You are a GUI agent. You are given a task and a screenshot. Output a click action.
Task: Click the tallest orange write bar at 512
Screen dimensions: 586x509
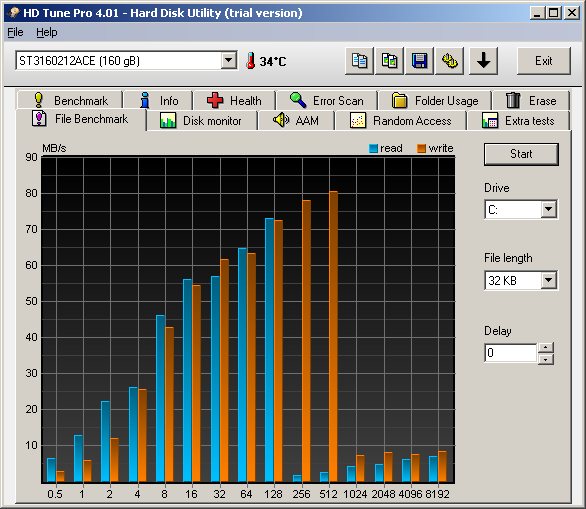pos(333,336)
